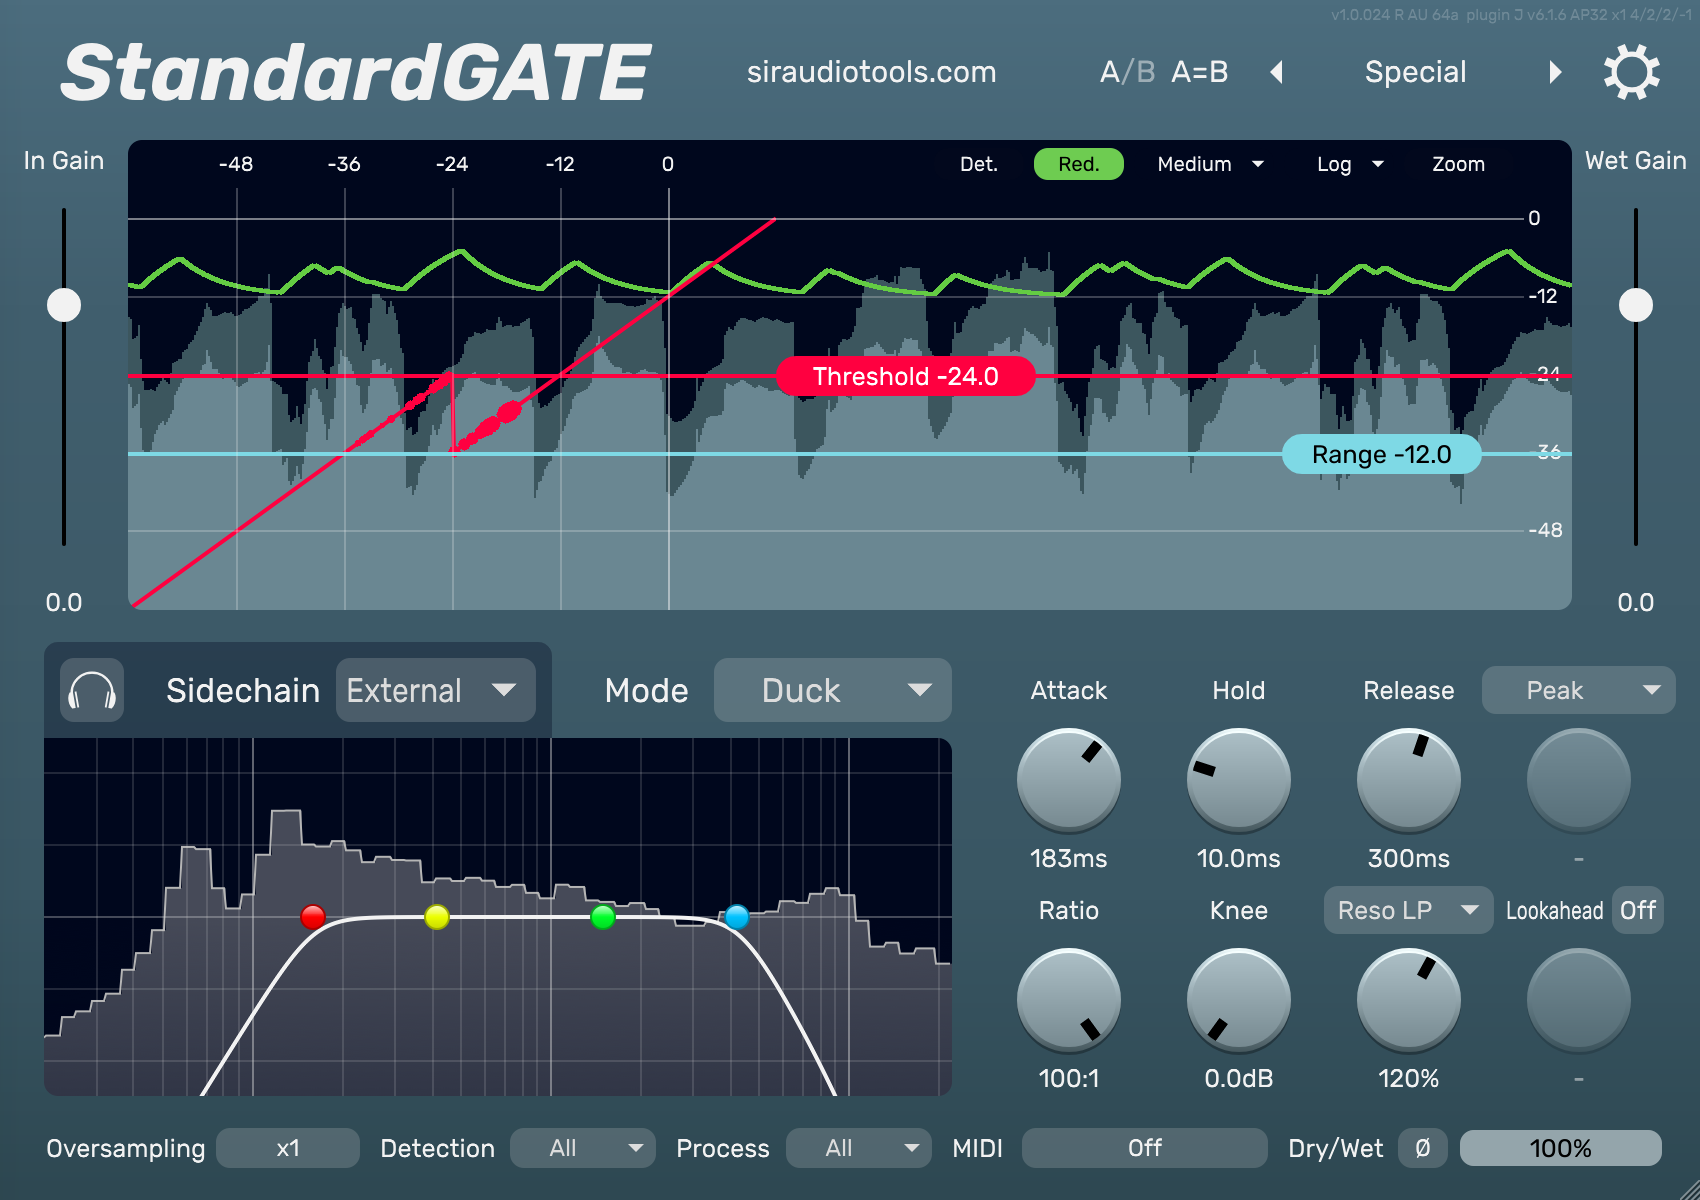Click the Reso LP 120% knob
This screenshot has width=1700, height=1200.
pos(1409,999)
